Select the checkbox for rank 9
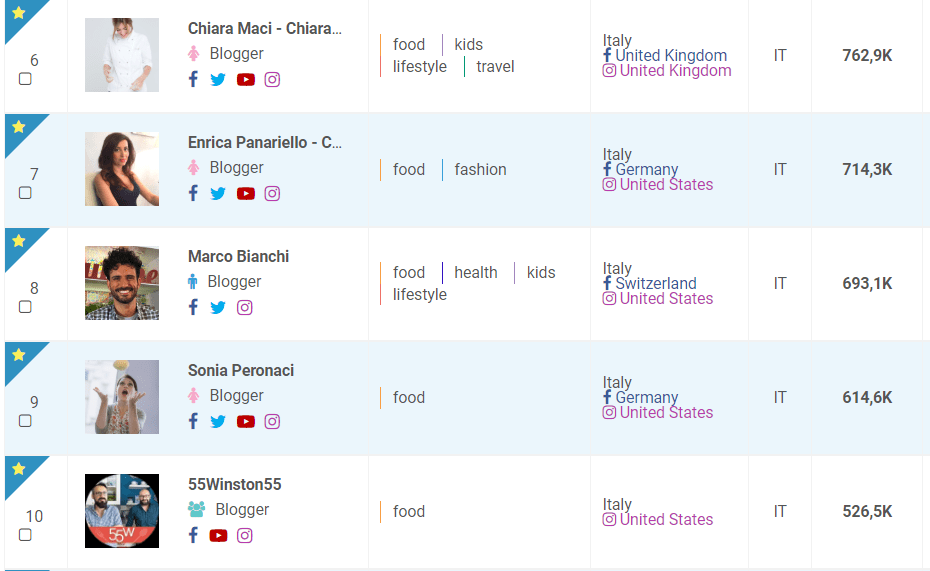The height and width of the screenshot is (571, 930). coord(25,420)
